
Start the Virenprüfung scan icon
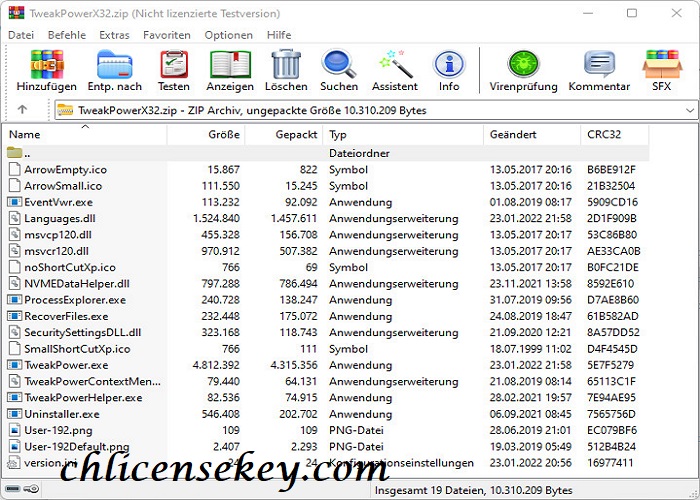[x=523, y=65]
